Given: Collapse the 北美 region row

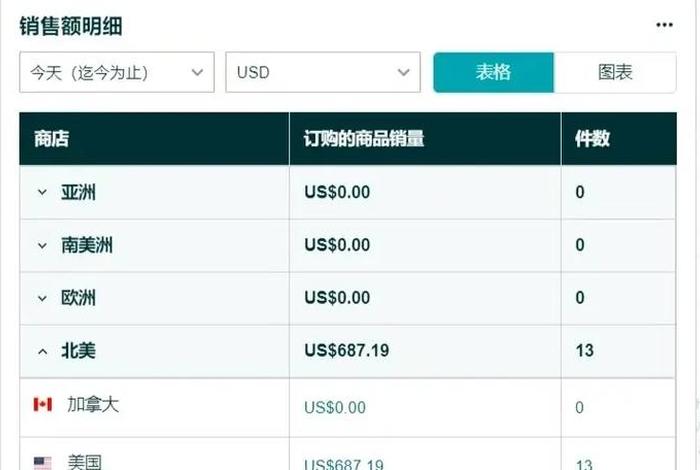Looking at the screenshot, I should (42, 352).
